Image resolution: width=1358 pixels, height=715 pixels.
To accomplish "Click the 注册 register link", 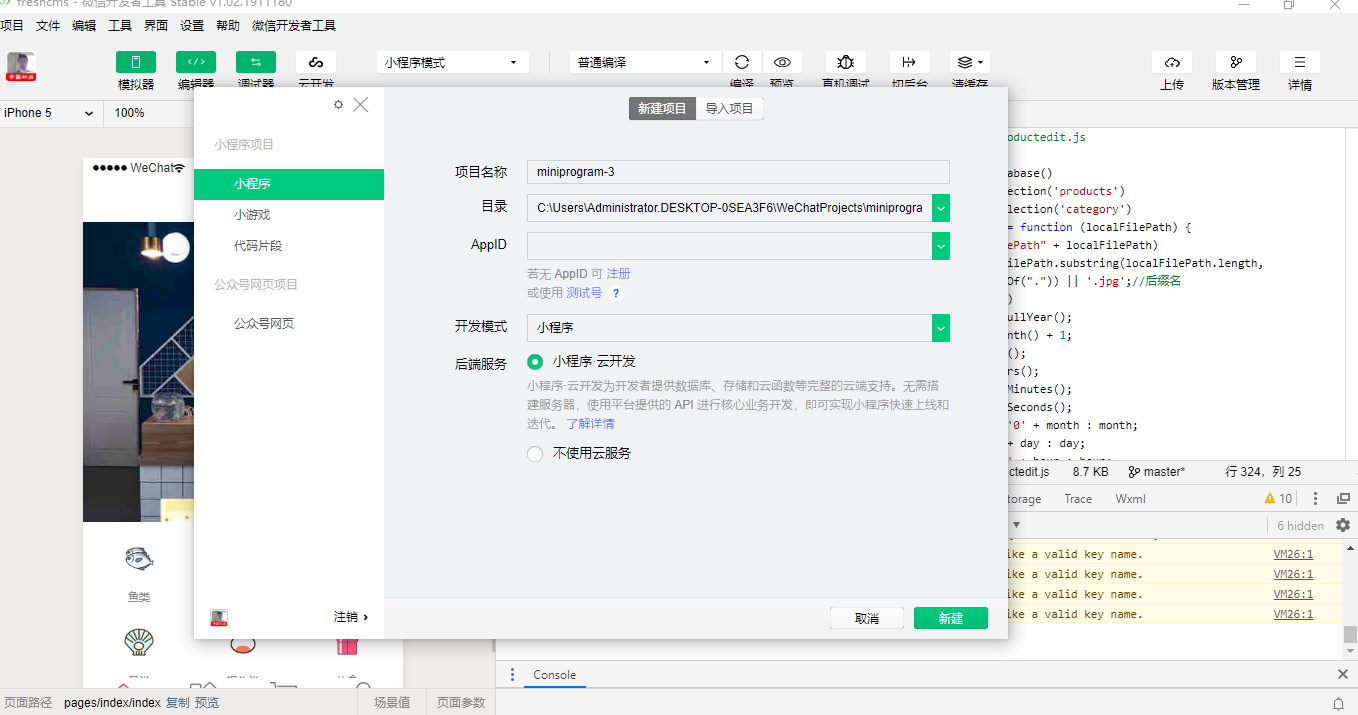I will (x=618, y=273).
